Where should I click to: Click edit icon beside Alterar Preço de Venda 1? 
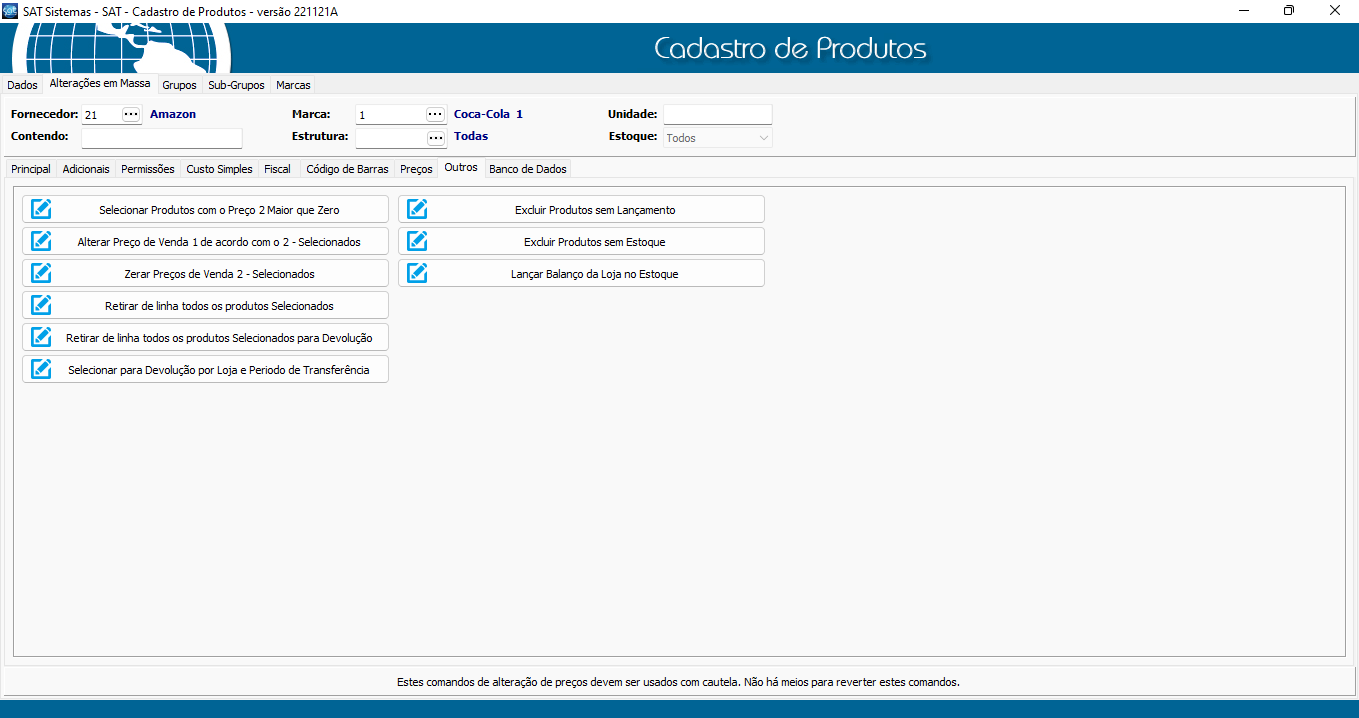[x=42, y=241]
